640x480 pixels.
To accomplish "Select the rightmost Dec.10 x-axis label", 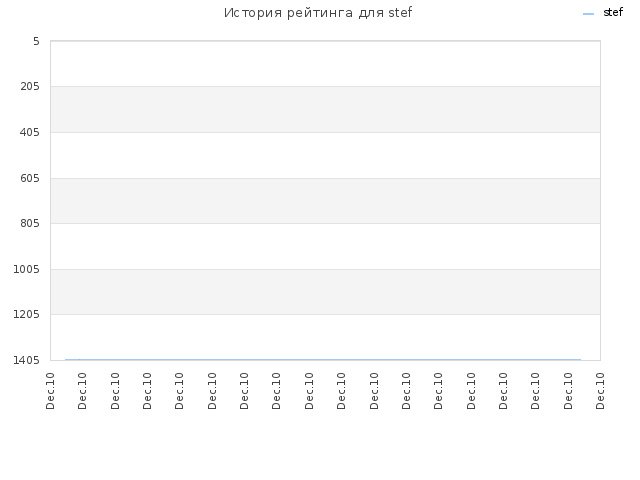I will [x=600, y=391].
